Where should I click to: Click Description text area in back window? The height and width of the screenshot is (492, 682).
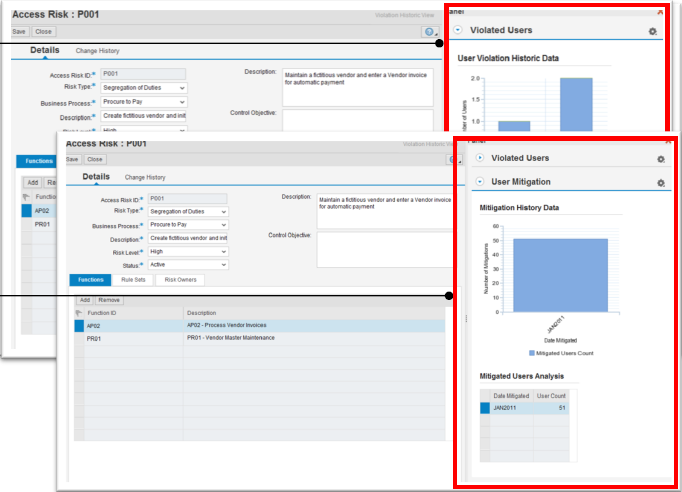click(358, 87)
